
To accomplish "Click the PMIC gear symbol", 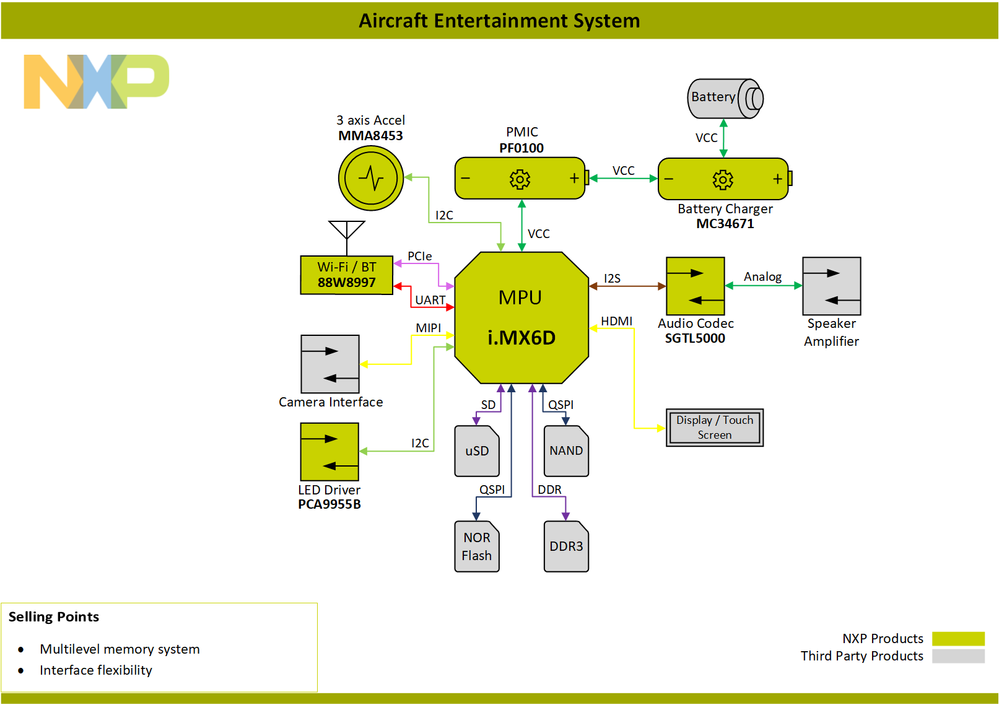I will click(520, 180).
